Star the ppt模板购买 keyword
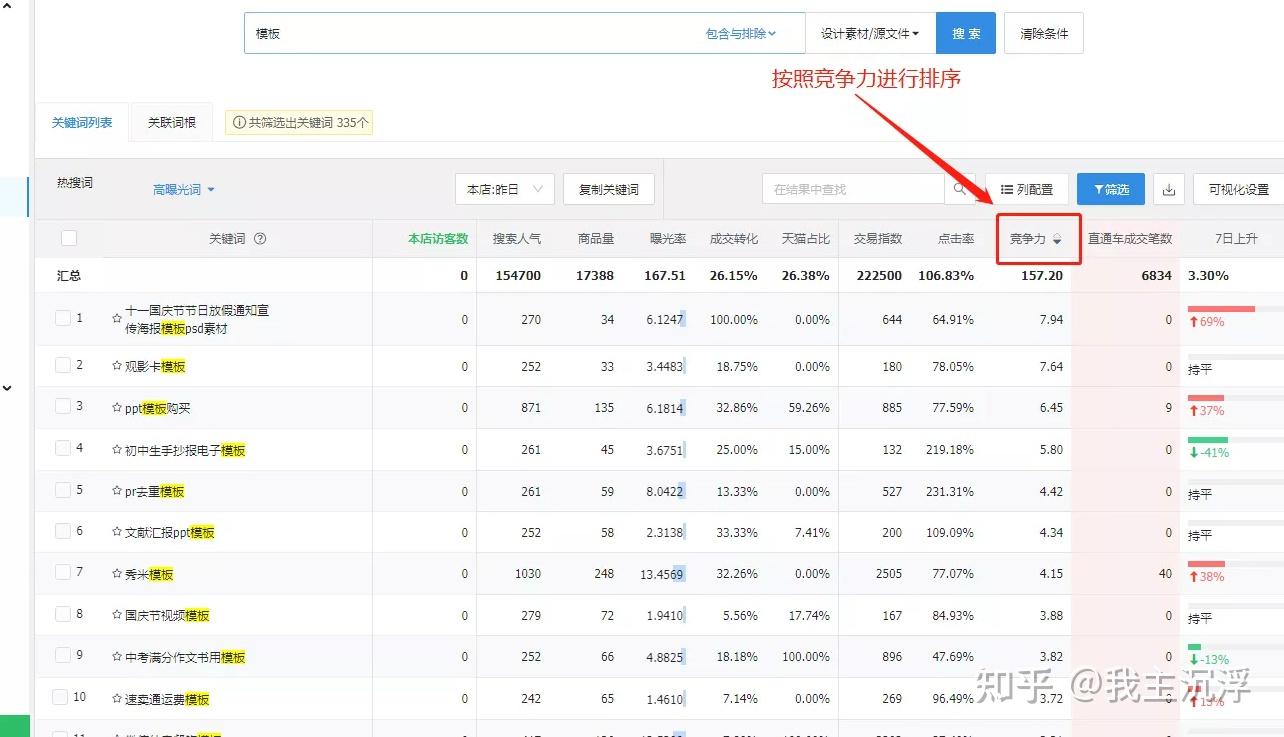 click(x=117, y=408)
